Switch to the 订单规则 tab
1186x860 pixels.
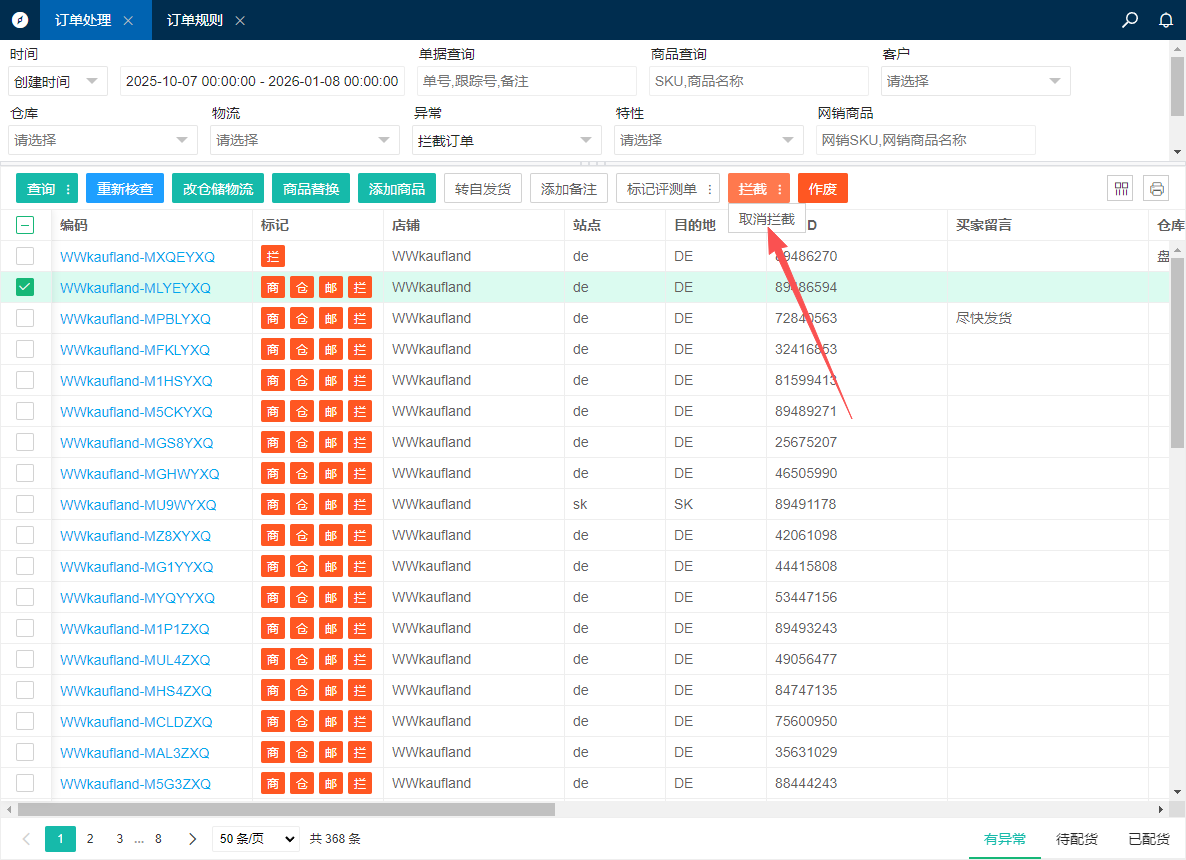tap(194, 21)
